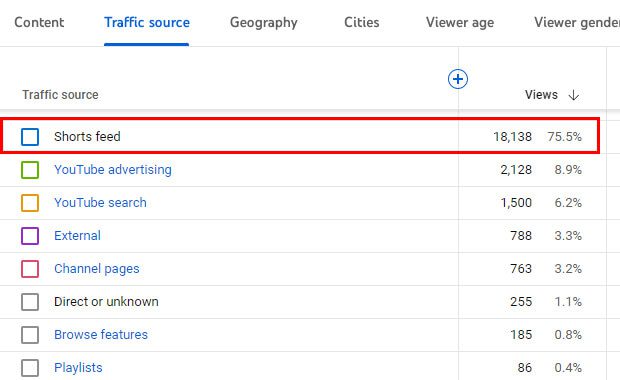Screen dimensions: 620x380
Task: Go to the Viewer age tab
Action: pos(460,23)
